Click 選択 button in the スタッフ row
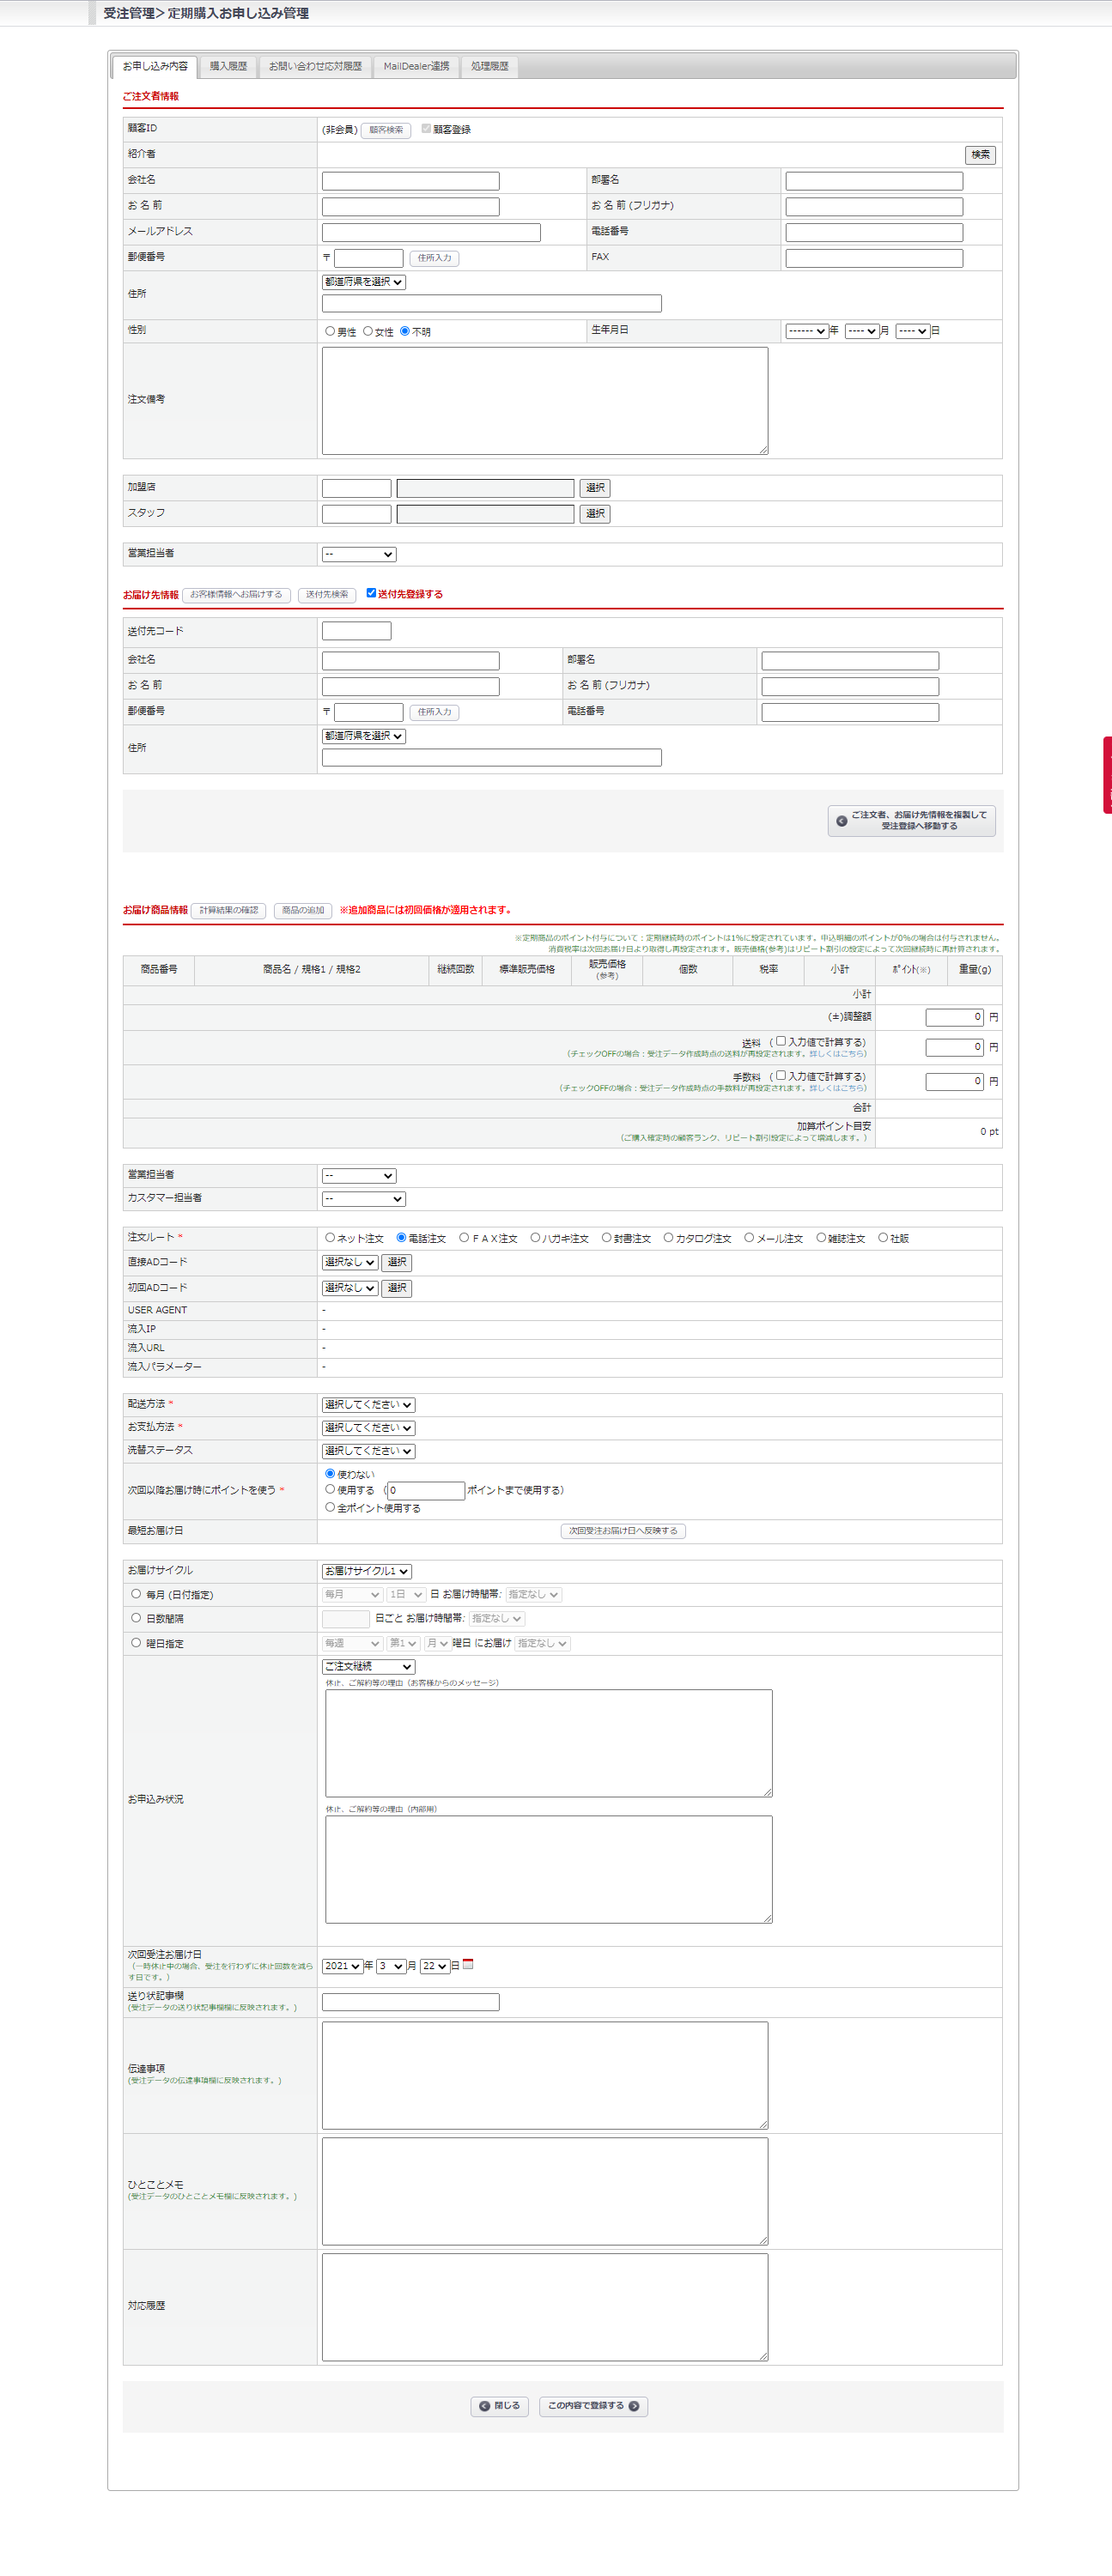The height and width of the screenshot is (2576, 1112). [595, 514]
